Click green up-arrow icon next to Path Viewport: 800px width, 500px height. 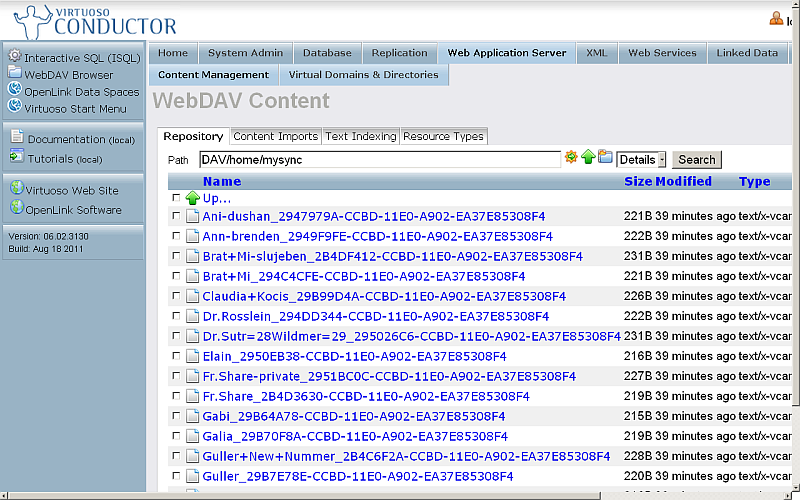click(588, 158)
